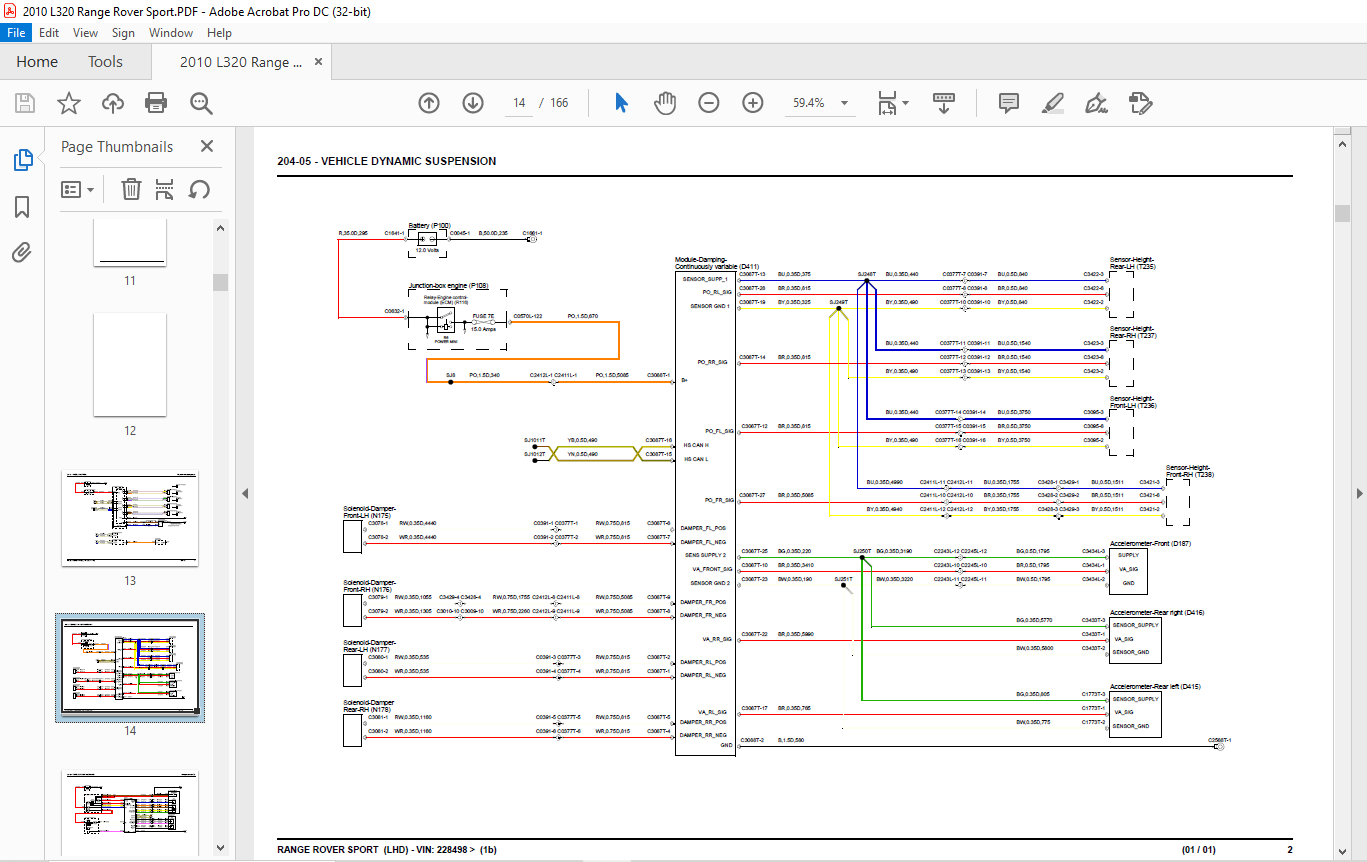Image resolution: width=1367 pixels, height=862 pixels.
Task: Select the 2010 L320 Range document tab
Action: point(241,62)
